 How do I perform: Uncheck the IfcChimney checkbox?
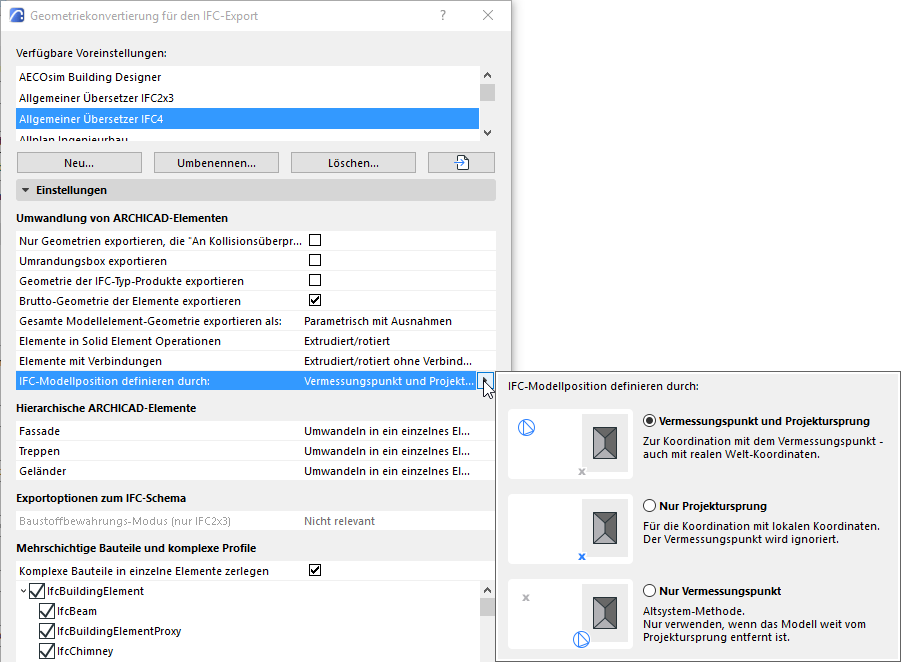pyautogui.click(x=47, y=651)
